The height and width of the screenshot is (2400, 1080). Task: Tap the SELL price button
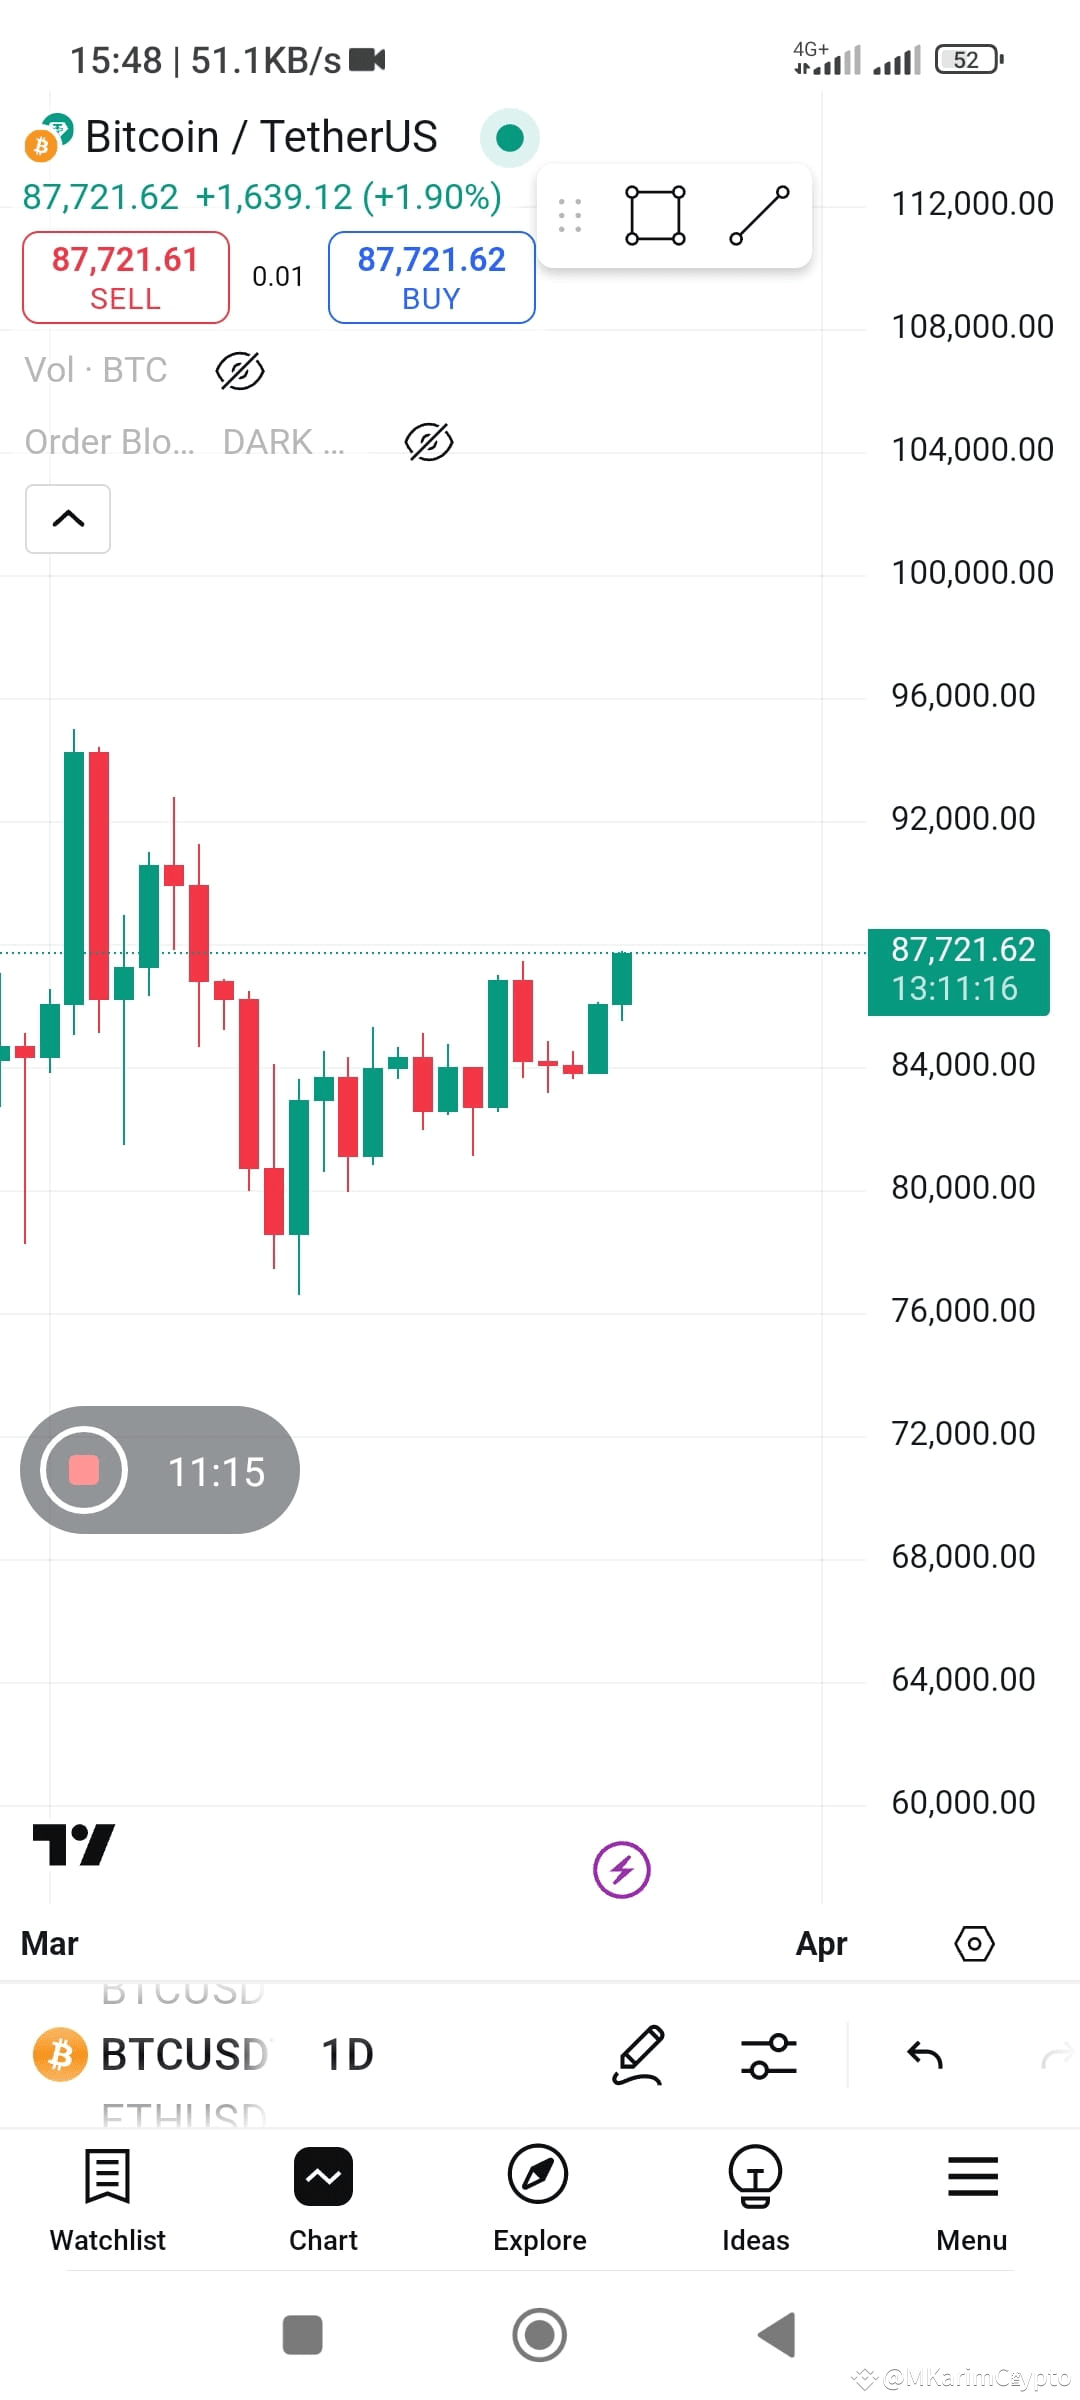pos(126,277)
